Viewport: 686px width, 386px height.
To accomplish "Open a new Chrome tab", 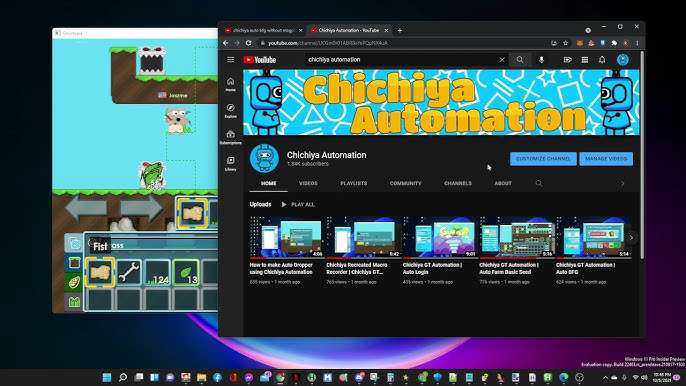I will (399, 30).
